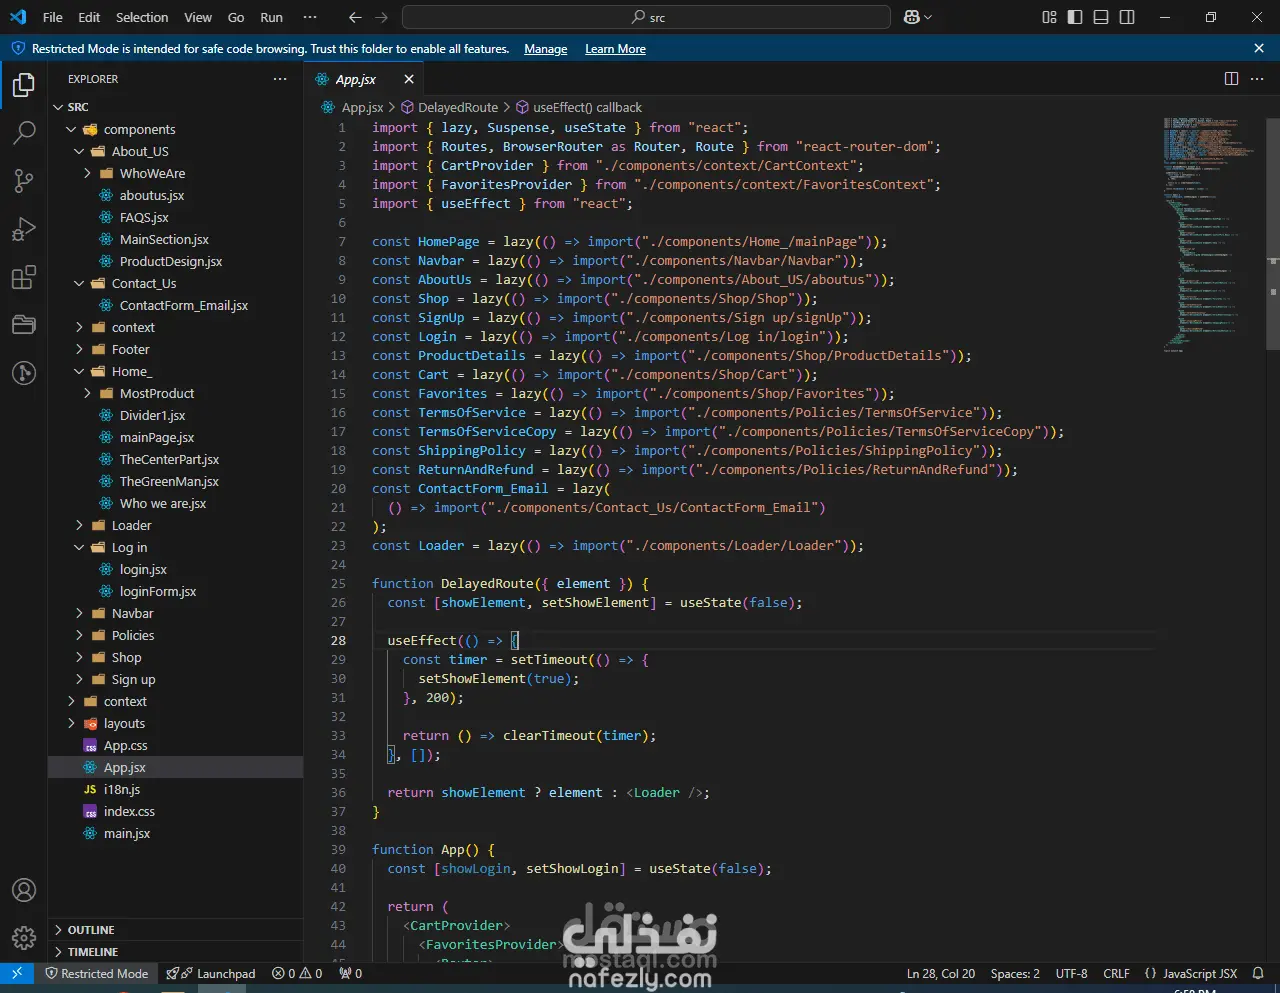Select the App.jsx editor tab
This screenshot has width=1280, height=993.
(356, 79)
